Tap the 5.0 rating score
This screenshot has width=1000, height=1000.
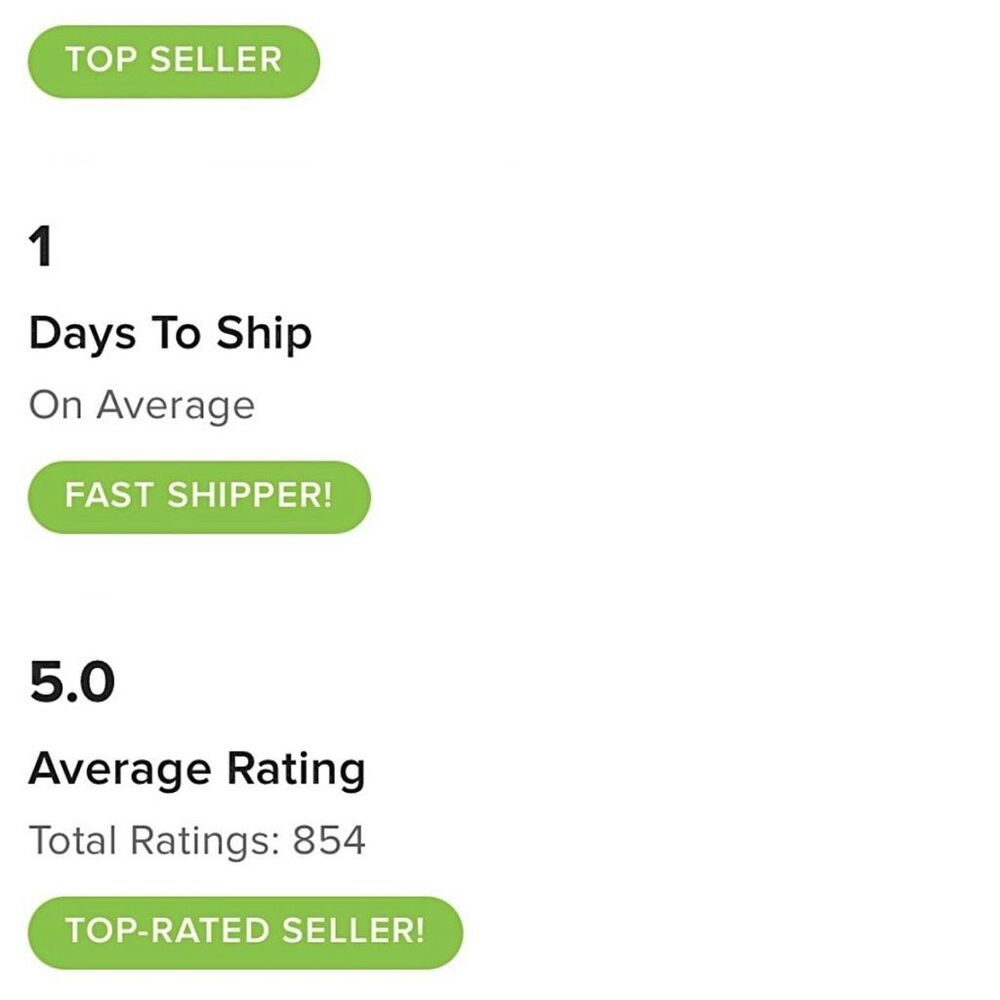click(x=72, y=683)
